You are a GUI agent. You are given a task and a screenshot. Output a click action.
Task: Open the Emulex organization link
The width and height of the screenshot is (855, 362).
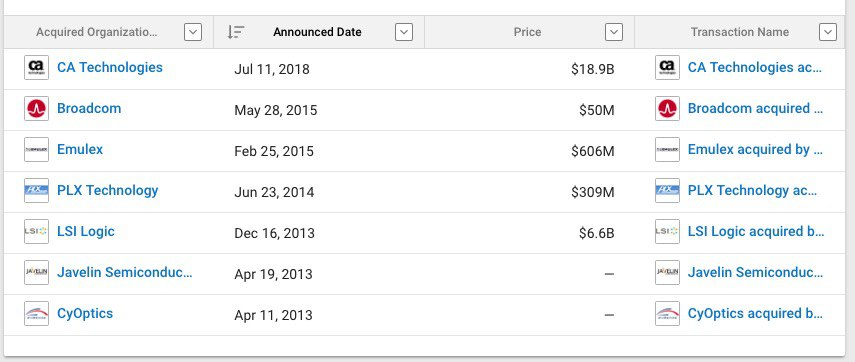click(80, 149)
